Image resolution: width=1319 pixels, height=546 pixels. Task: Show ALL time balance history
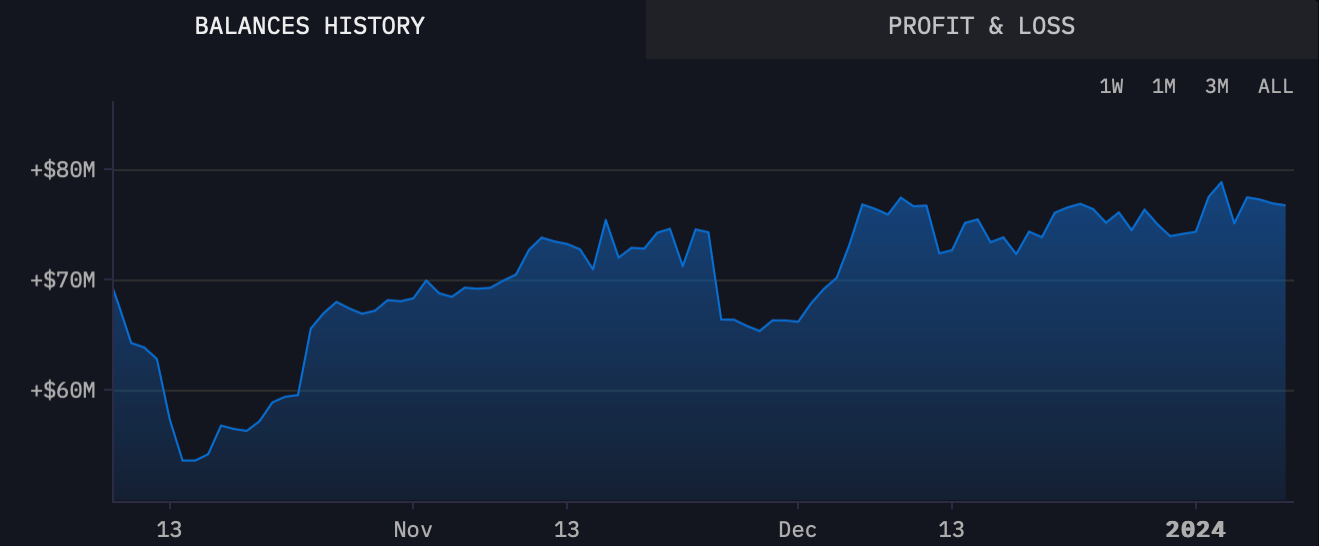pos(1275,86)
